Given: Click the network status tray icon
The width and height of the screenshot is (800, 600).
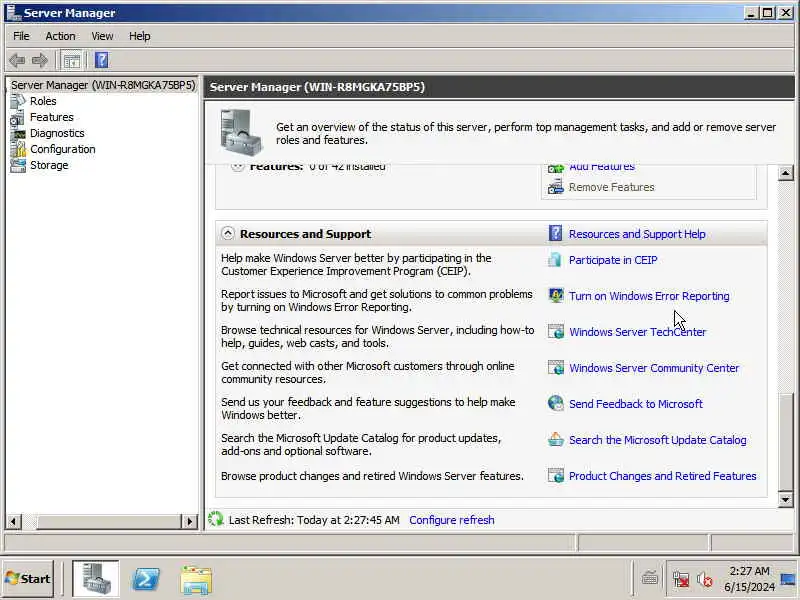Looking at the screenshot, I should pos(681,580).
